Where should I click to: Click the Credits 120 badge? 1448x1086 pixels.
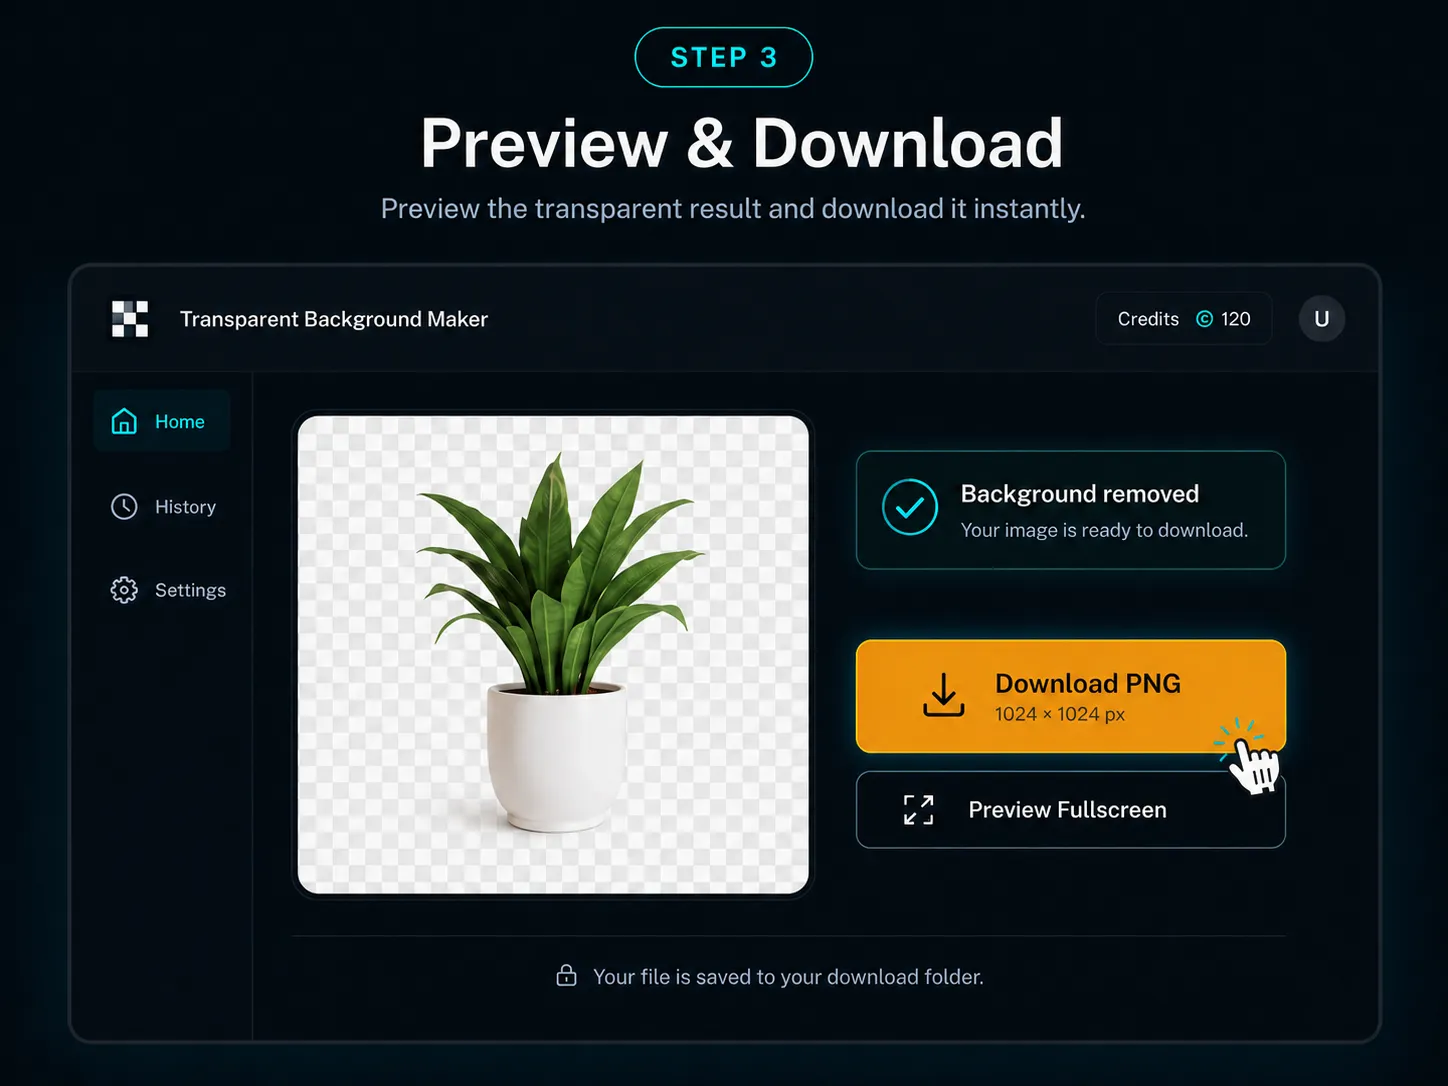(1184, 319)
